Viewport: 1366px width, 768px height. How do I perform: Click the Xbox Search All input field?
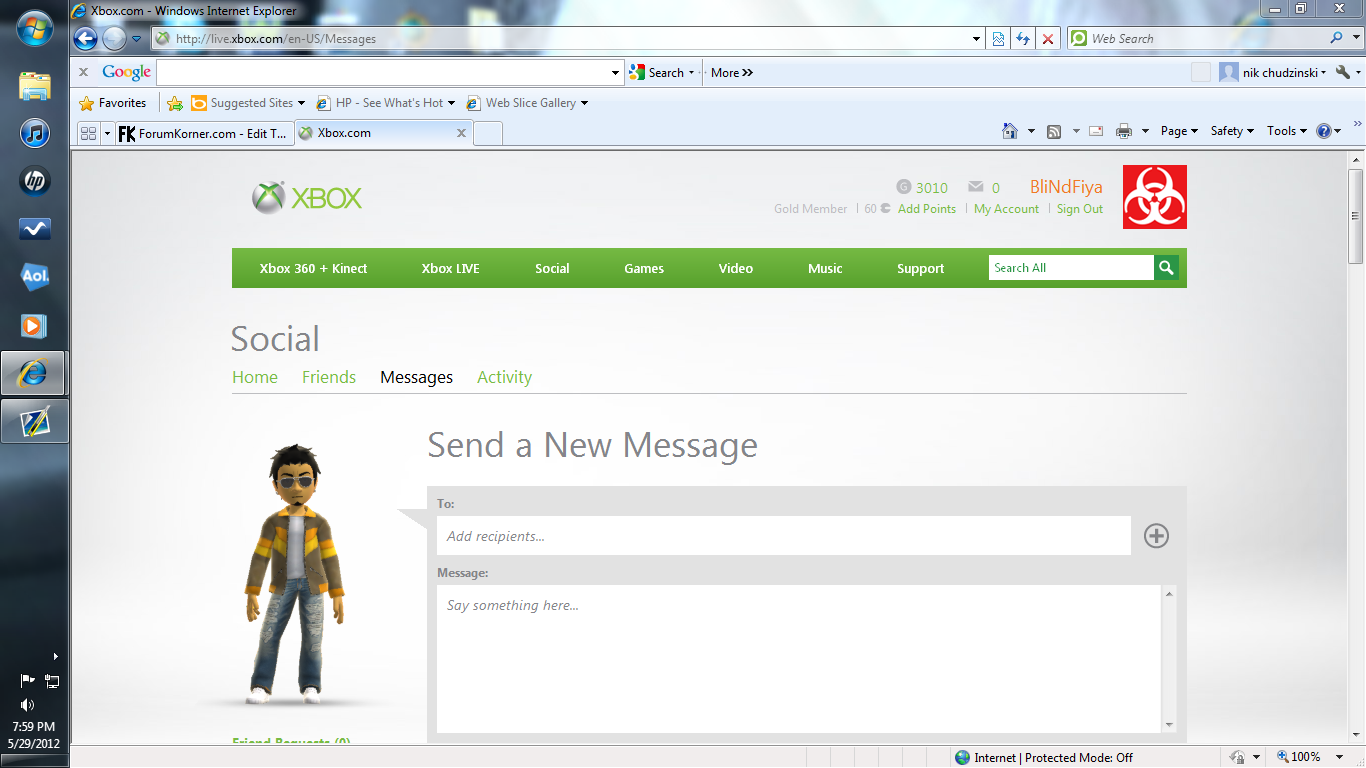point(1071,268)
